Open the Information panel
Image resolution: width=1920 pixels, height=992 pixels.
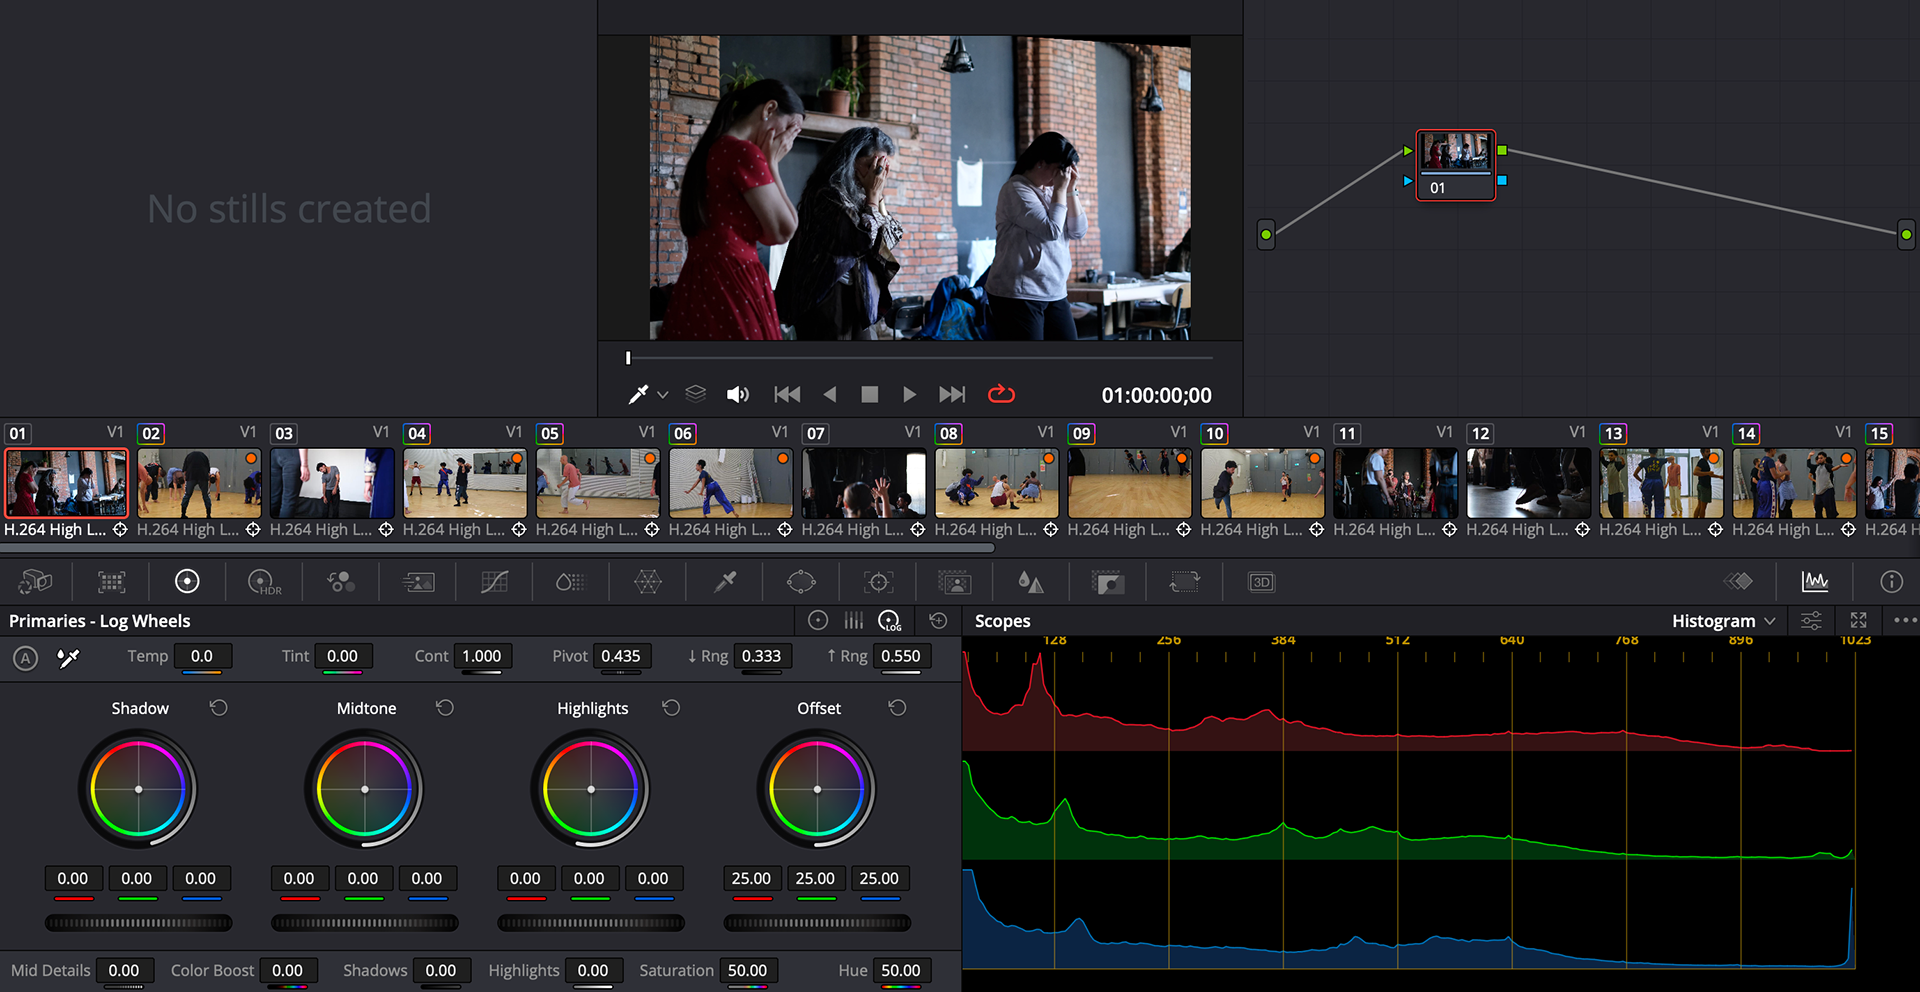(1891, 581)
